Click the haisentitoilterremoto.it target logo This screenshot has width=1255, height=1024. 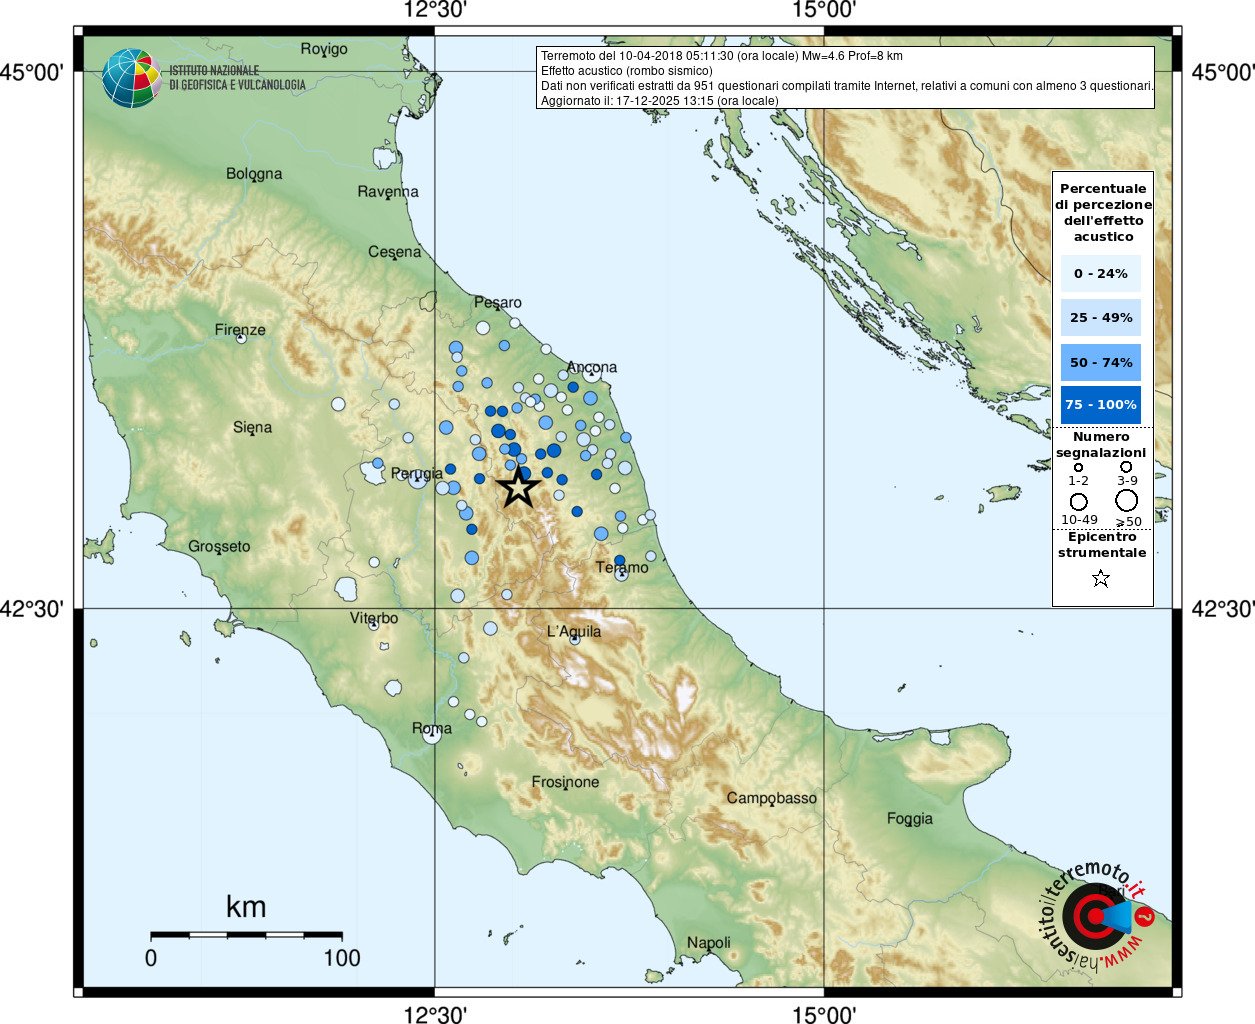point(1093,915)
